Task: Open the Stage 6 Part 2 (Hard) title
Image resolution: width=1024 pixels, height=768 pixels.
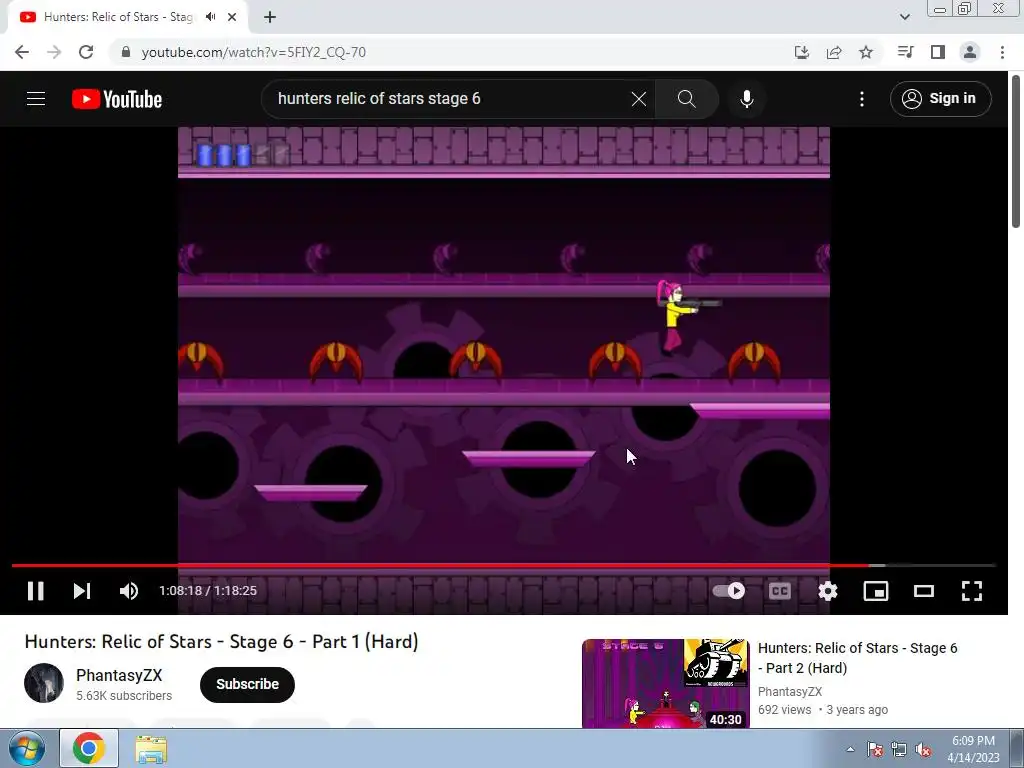Action: click(857, 658)
